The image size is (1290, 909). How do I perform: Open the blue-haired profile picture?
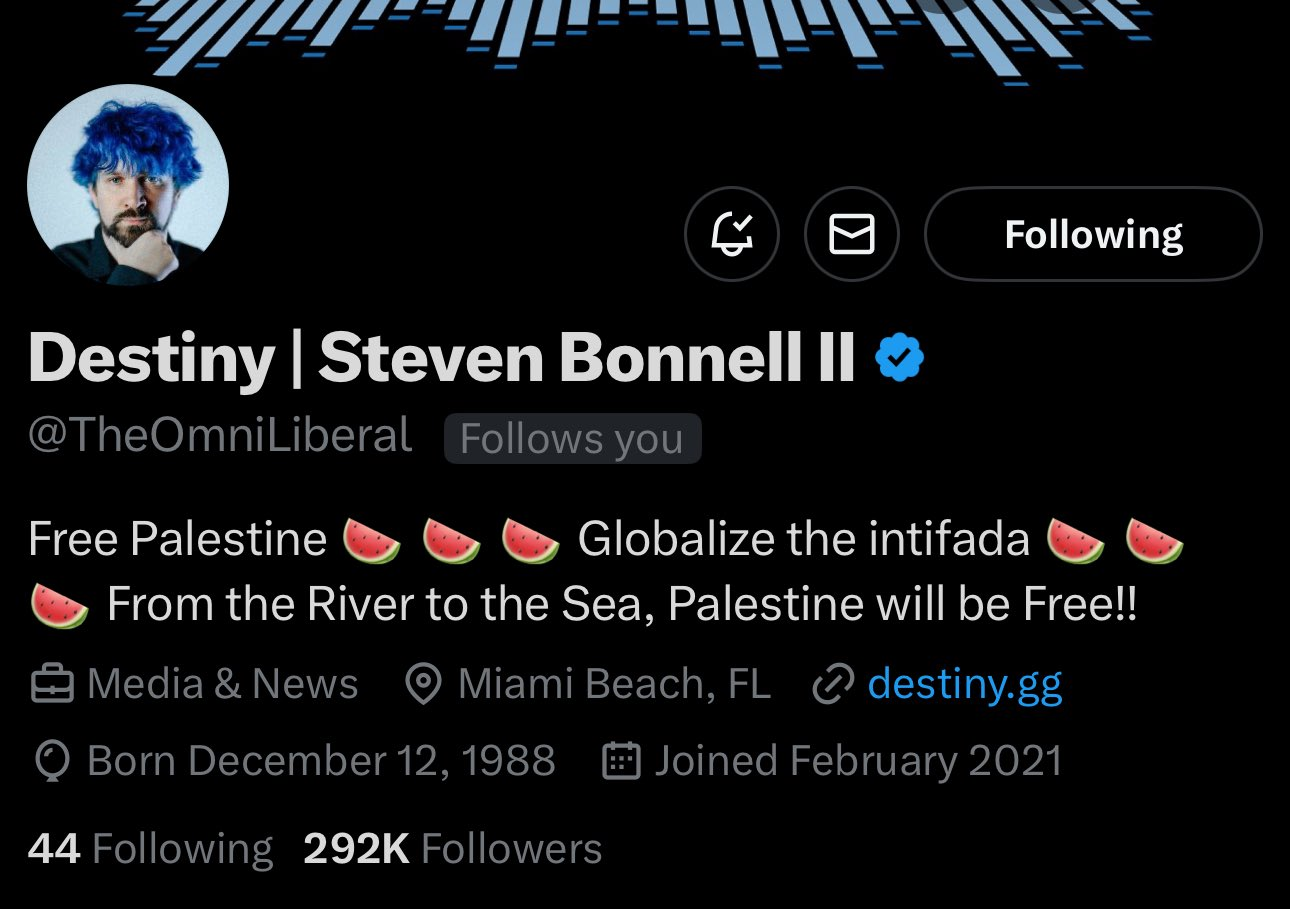pos(128,186)
